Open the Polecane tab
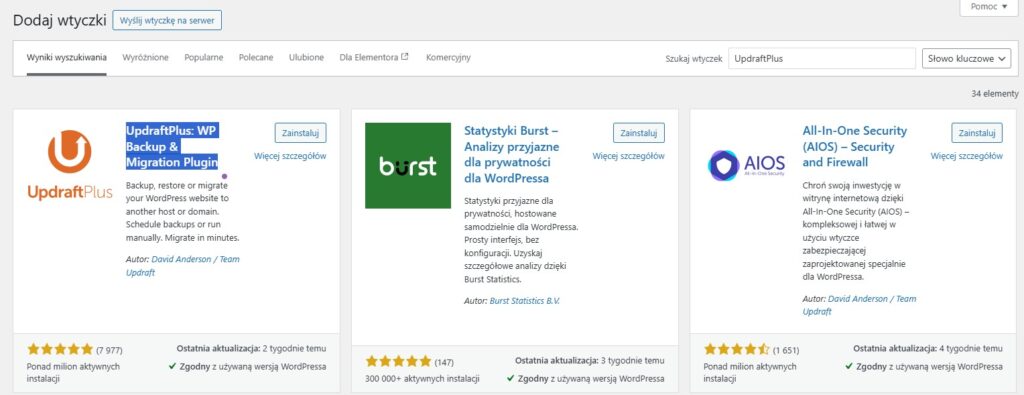This screenshot has width=1024, height=395. point(256,57)
